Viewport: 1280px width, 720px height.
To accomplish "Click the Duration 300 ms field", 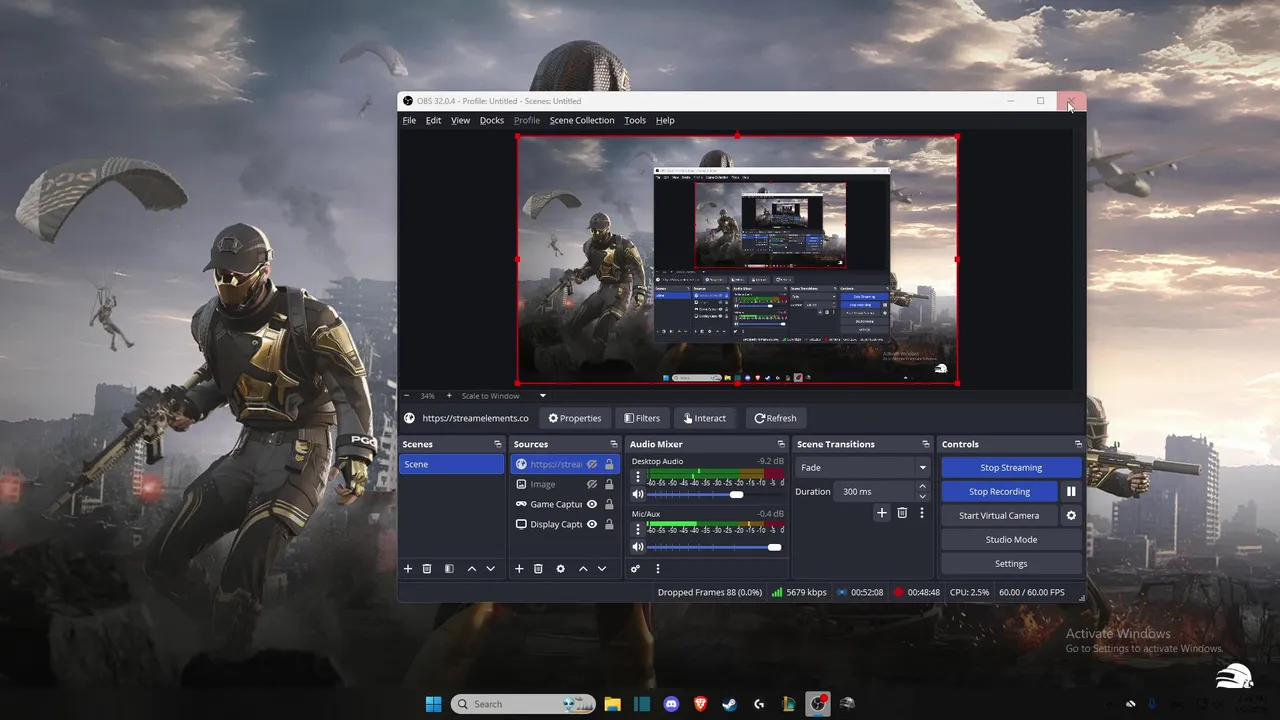I will click(x=875, y=492).
